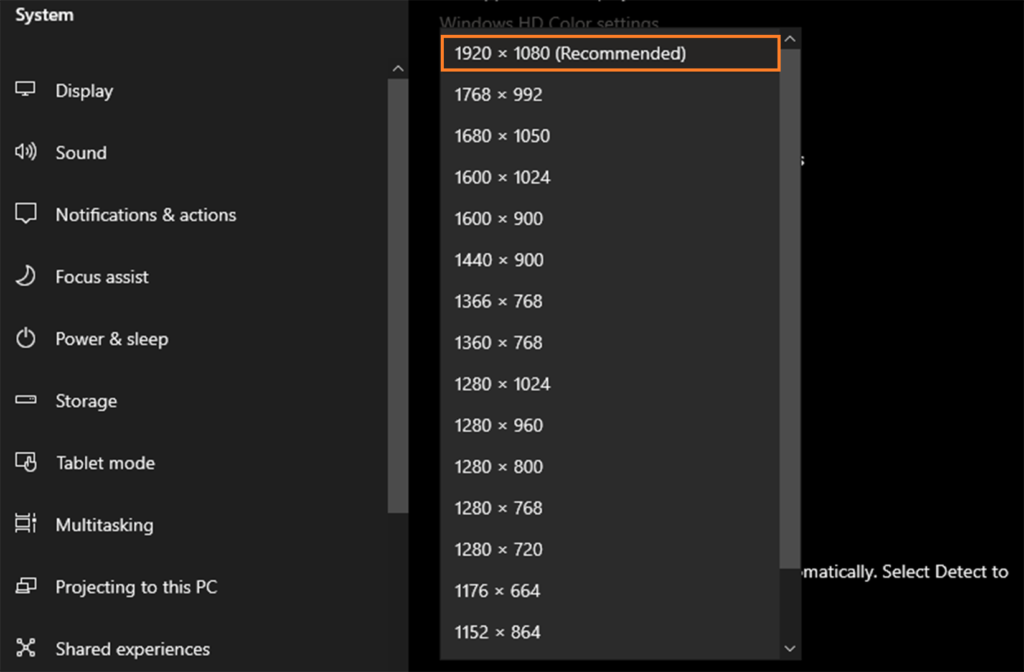This screenshot has height=672, width=1024.
Task: Click the down arrow below the resolution list
Action: click(791, 648)
